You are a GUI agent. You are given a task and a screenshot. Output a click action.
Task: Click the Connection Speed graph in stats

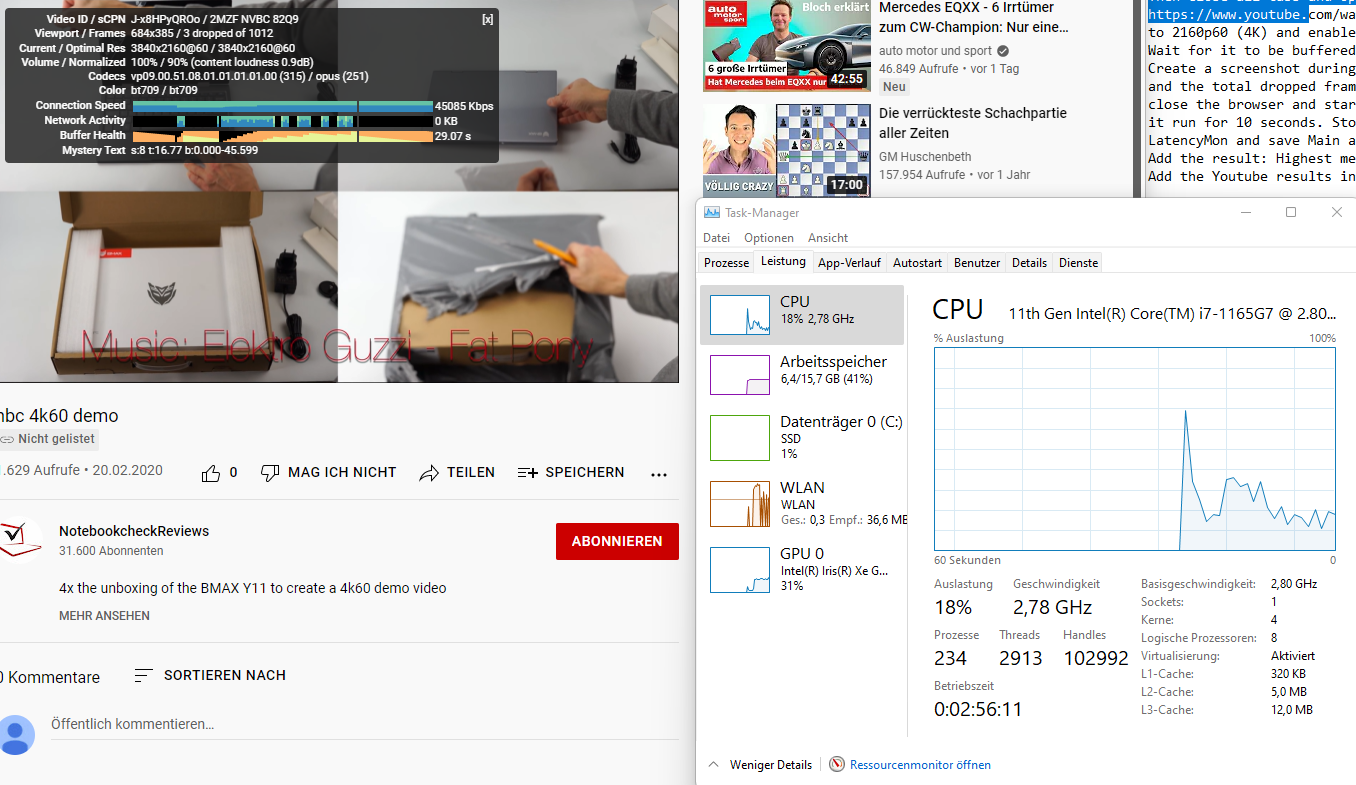281,106
